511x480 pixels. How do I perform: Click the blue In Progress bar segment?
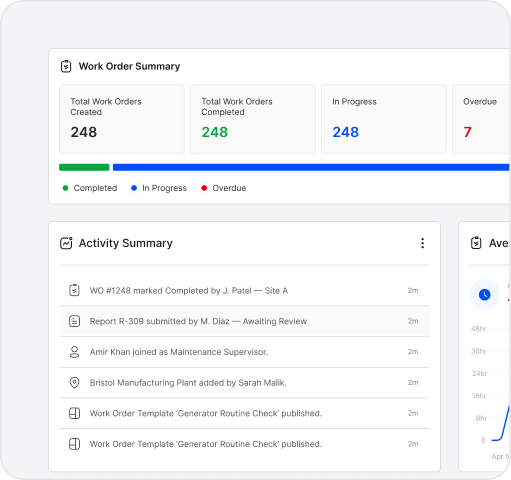point(311,167)
